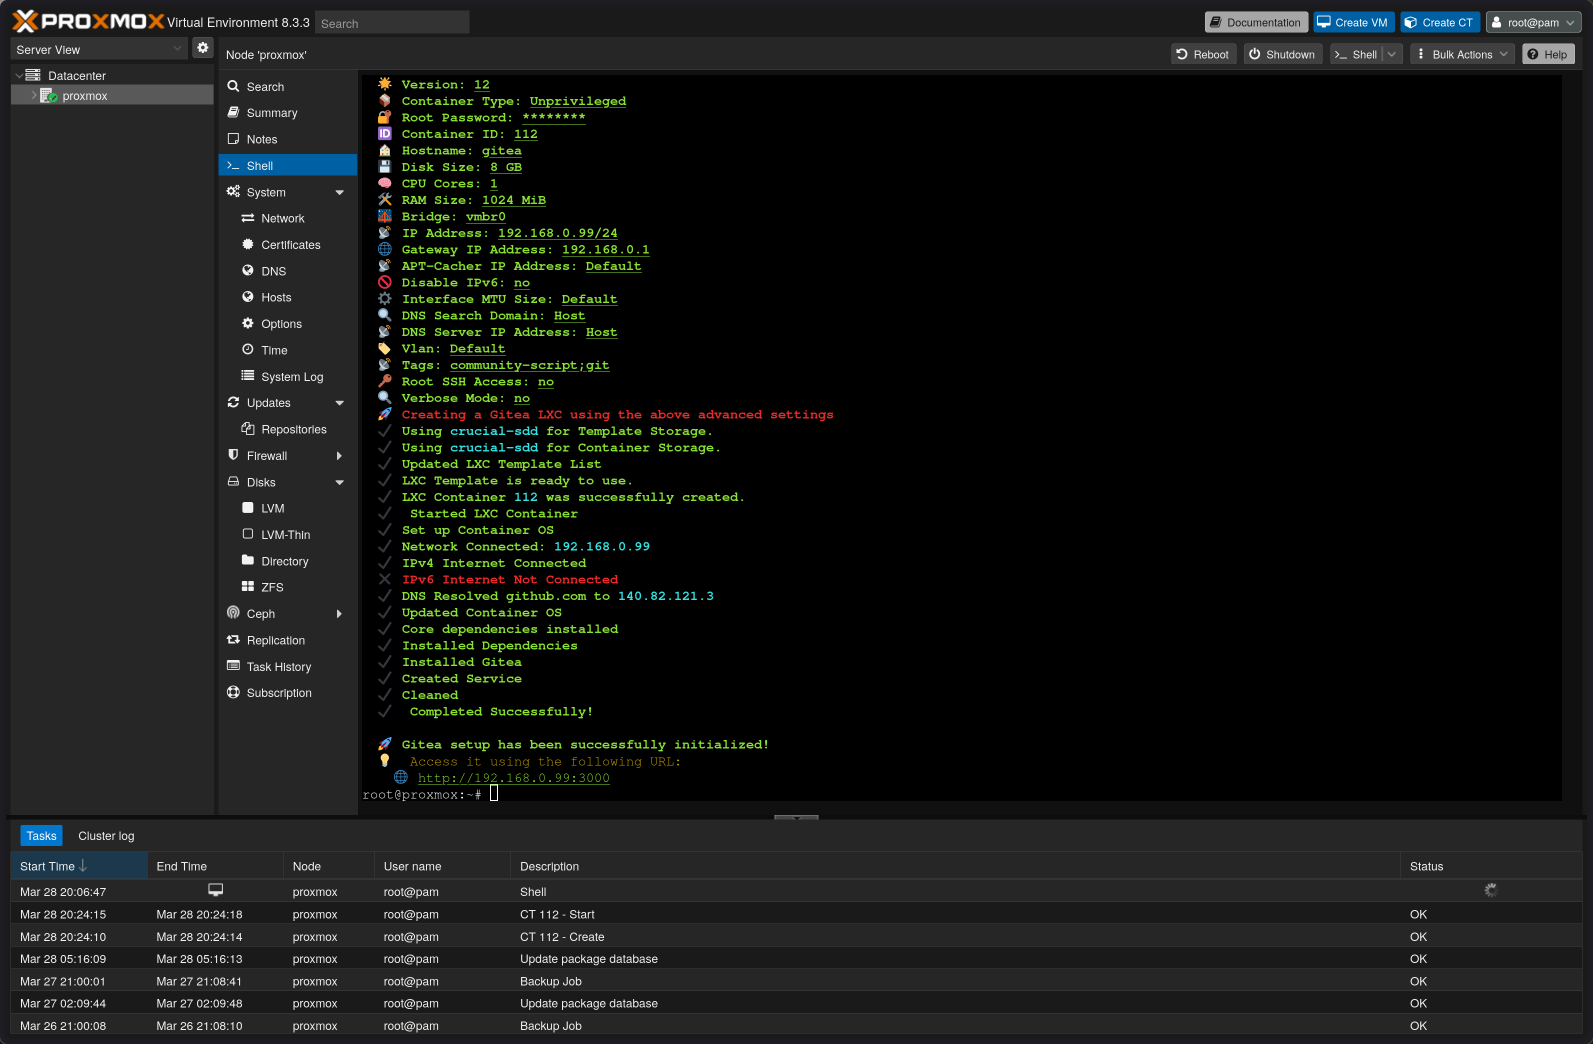Click the gear settings icon beside Server View
The height and width of the screenshot is (1044, 1593).
tap(202, 48)
